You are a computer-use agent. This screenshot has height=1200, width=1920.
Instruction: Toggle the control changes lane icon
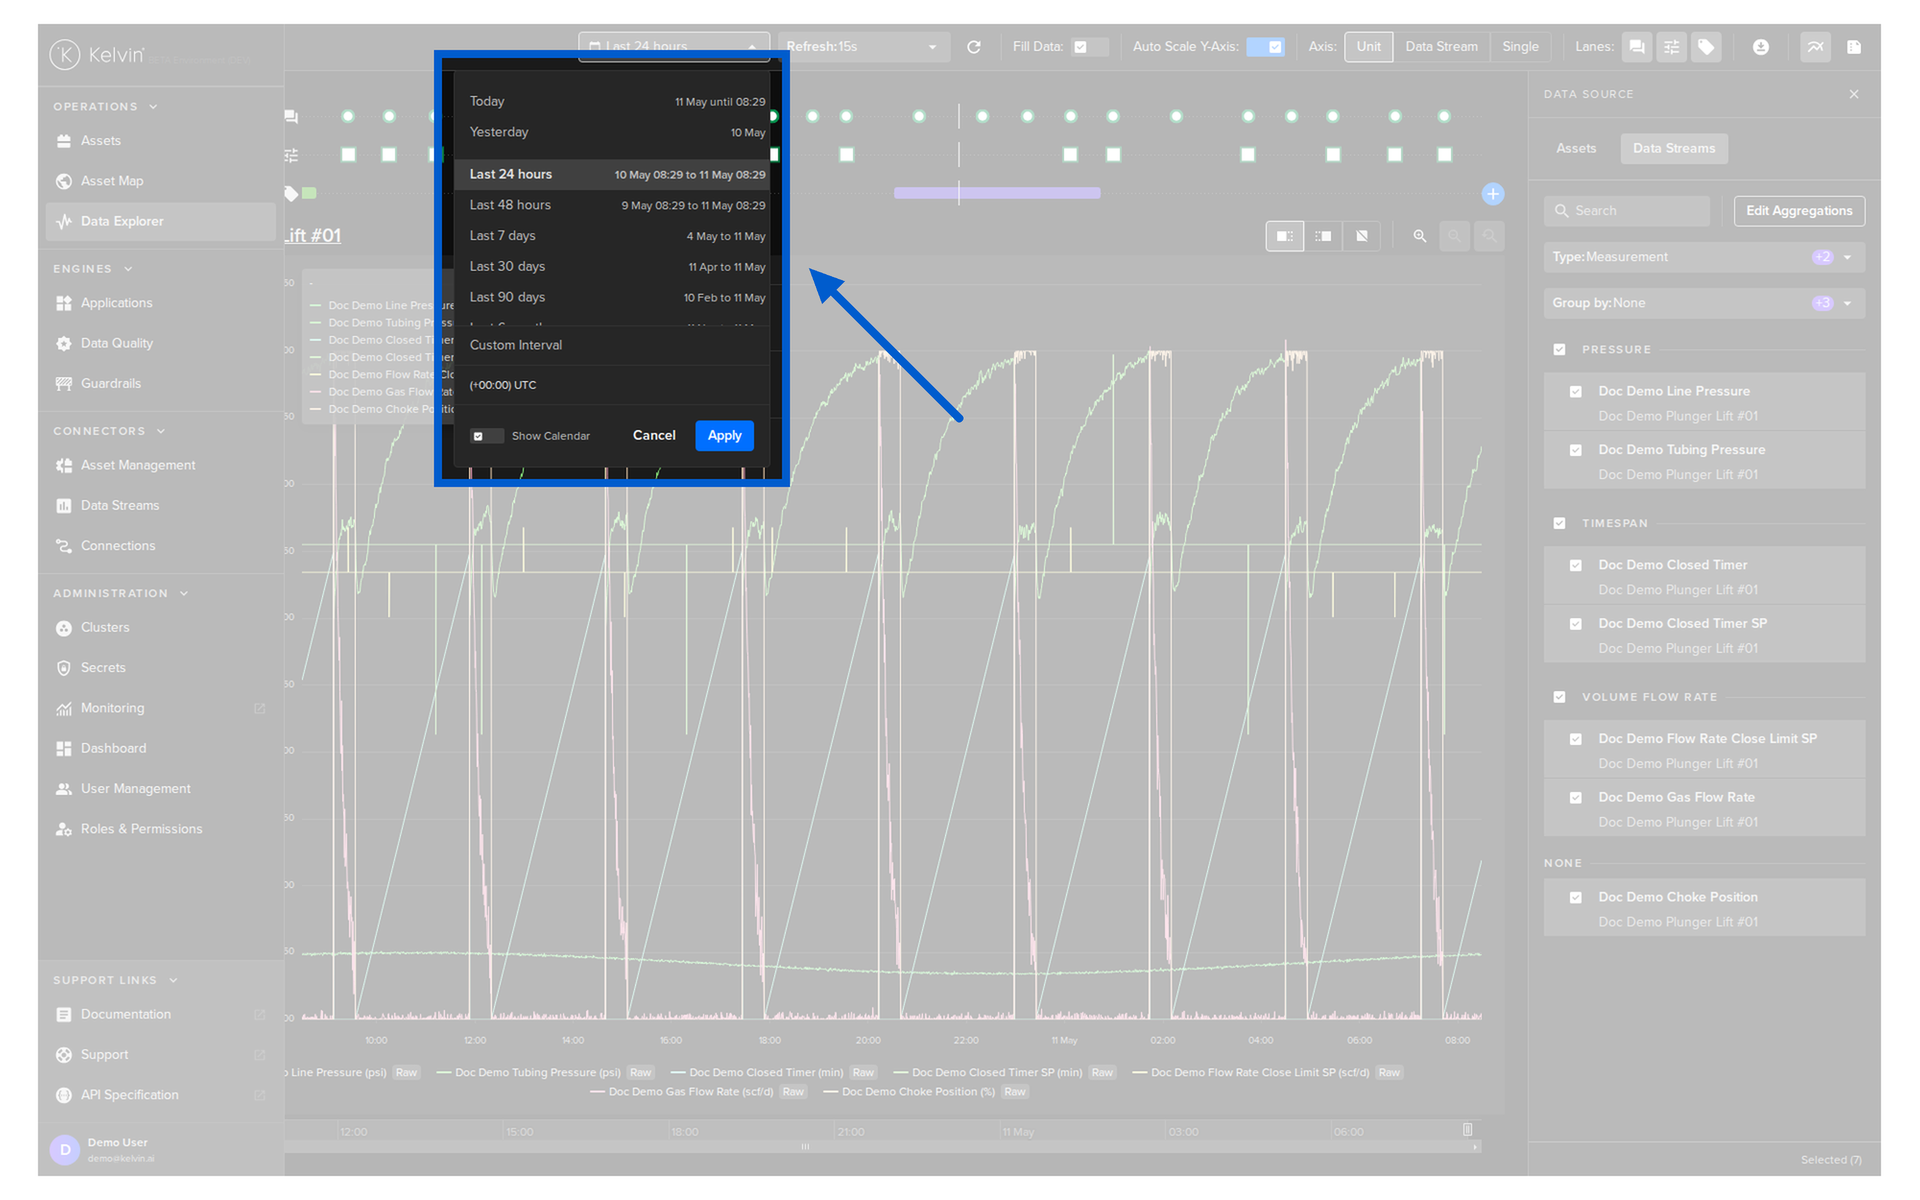pos(1671,47)
